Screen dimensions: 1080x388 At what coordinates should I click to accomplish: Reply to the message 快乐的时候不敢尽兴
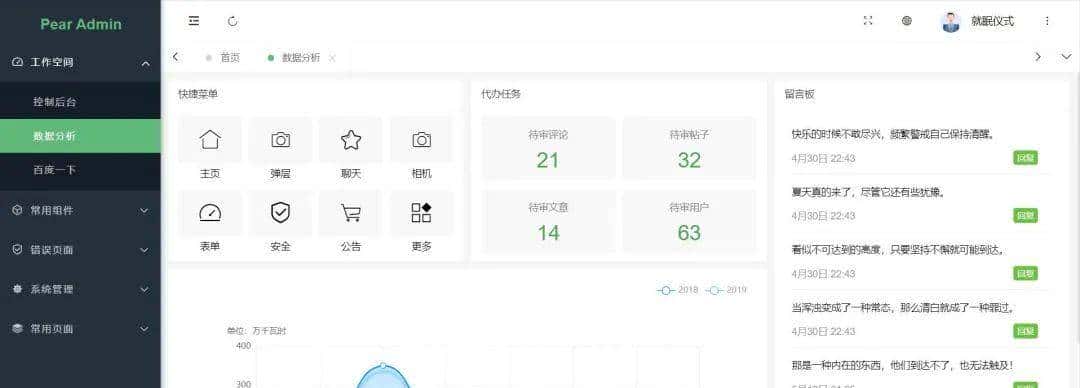pos(1025,159)
